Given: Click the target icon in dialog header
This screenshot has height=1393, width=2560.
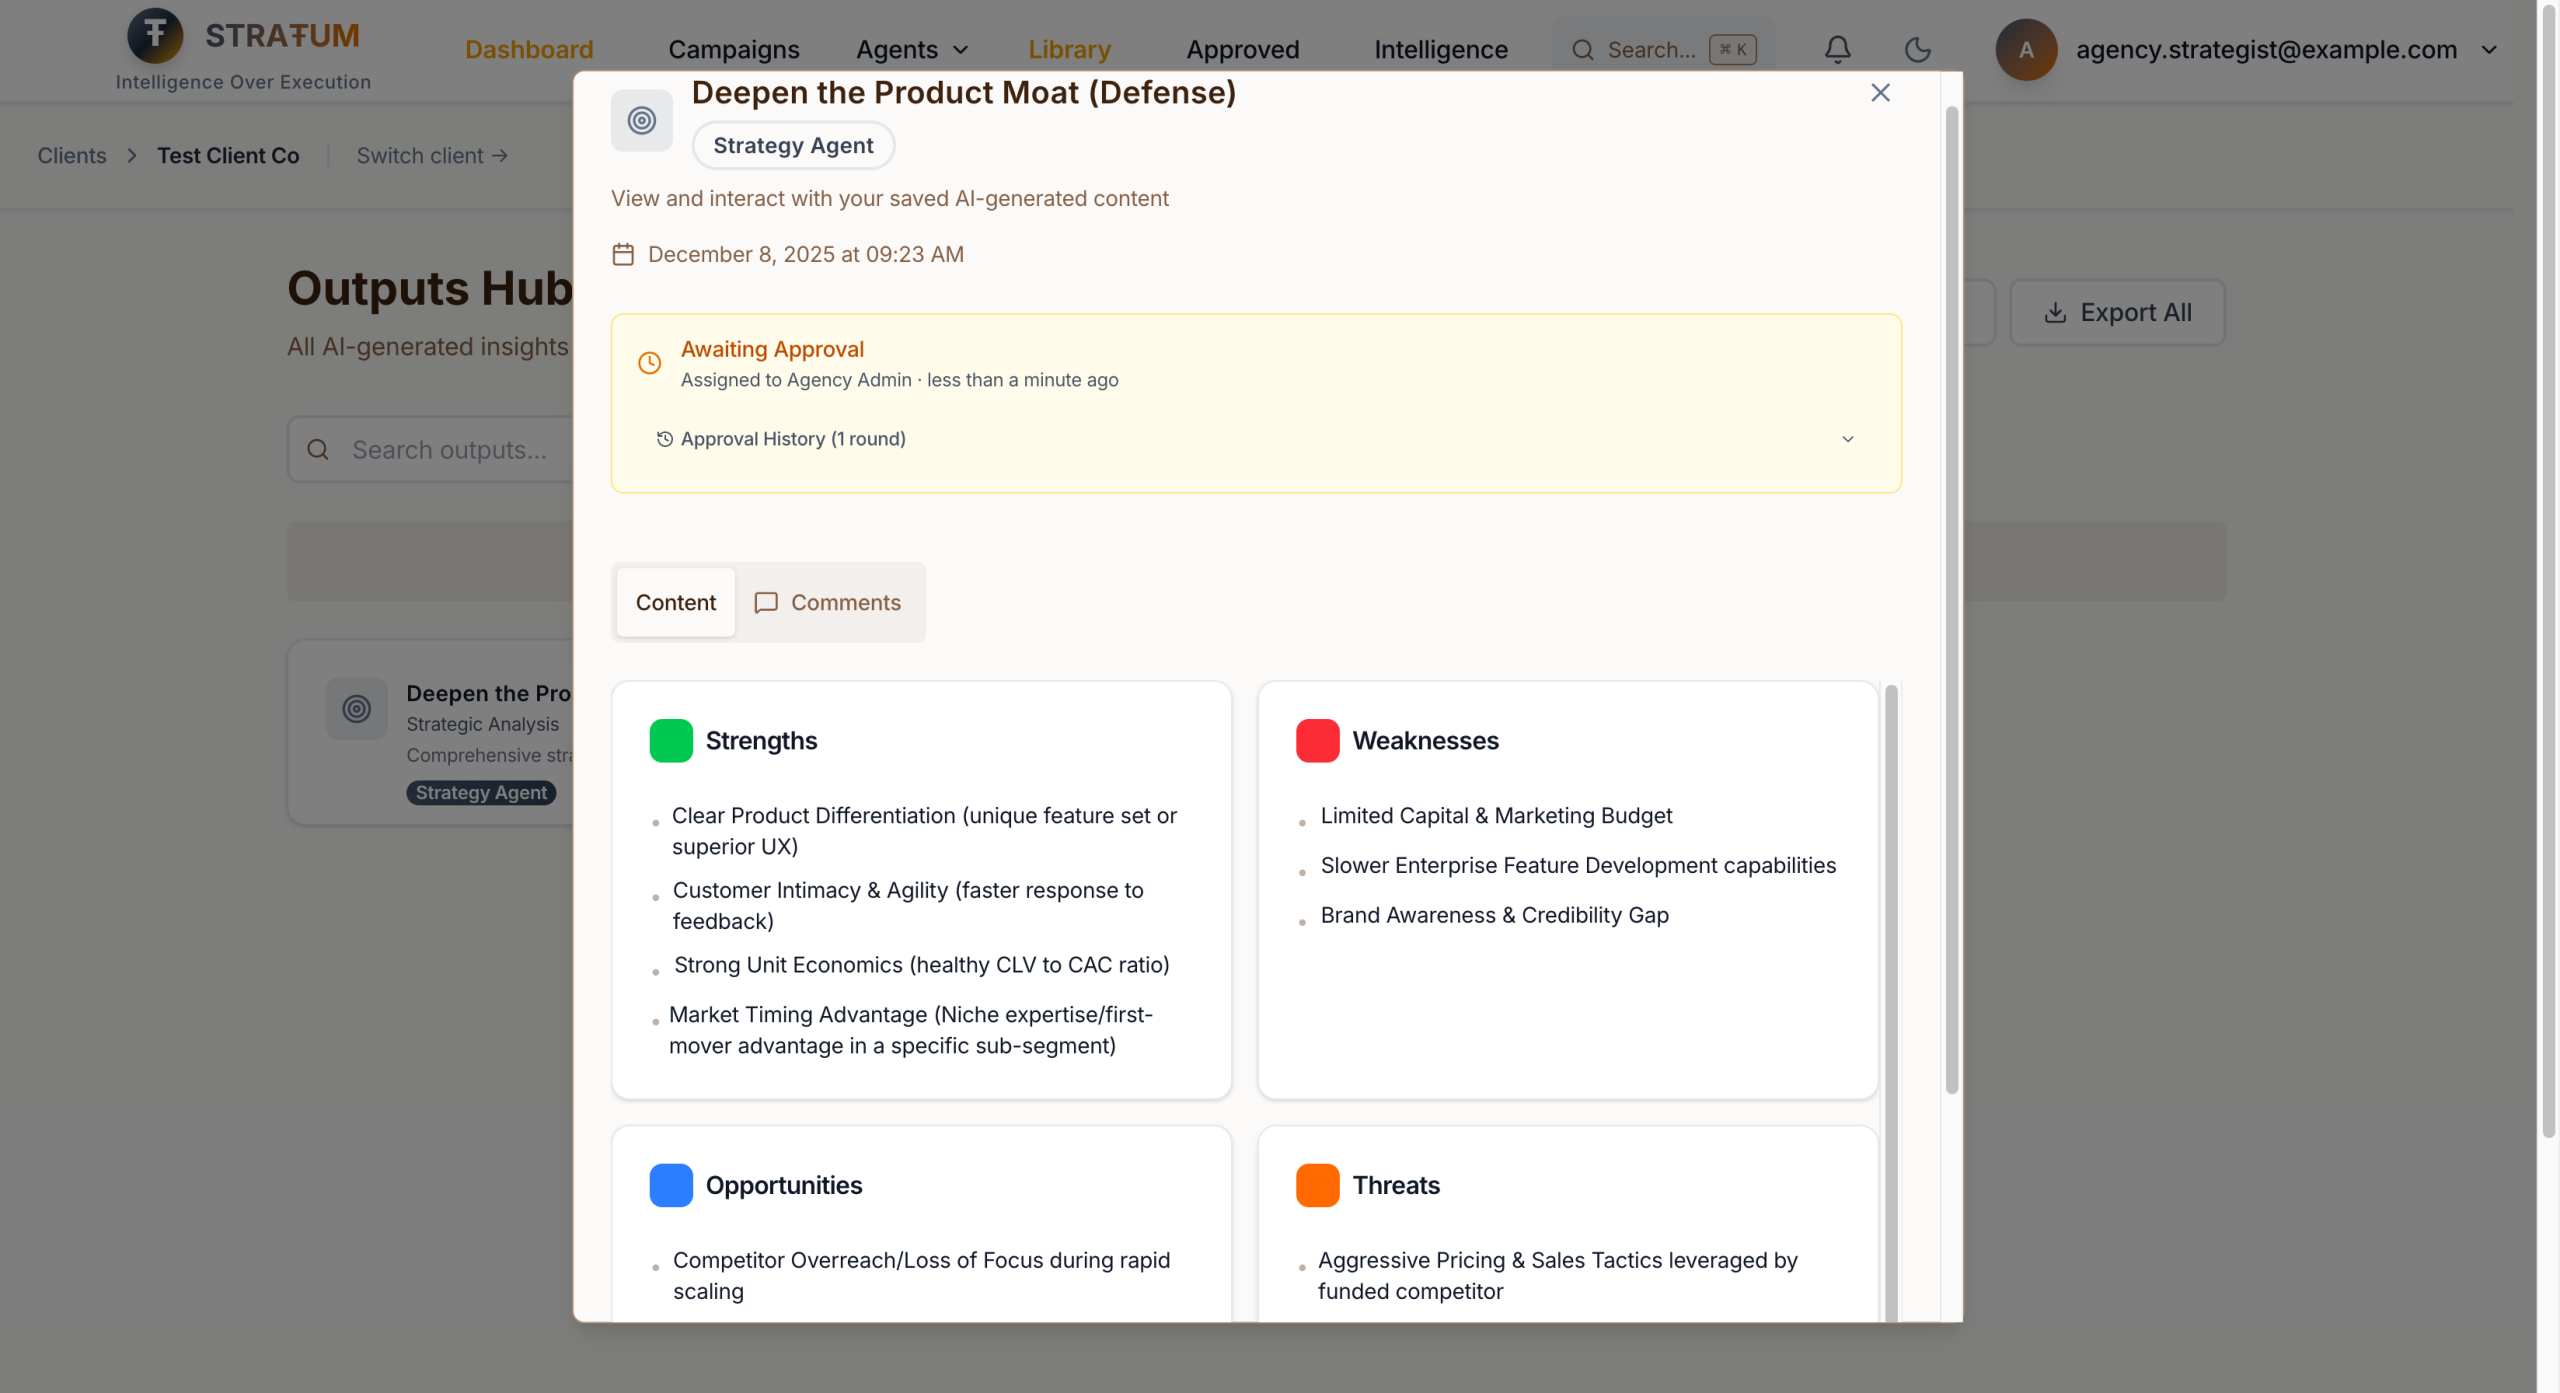Looking at the screenshot, I should click(641, 121).
